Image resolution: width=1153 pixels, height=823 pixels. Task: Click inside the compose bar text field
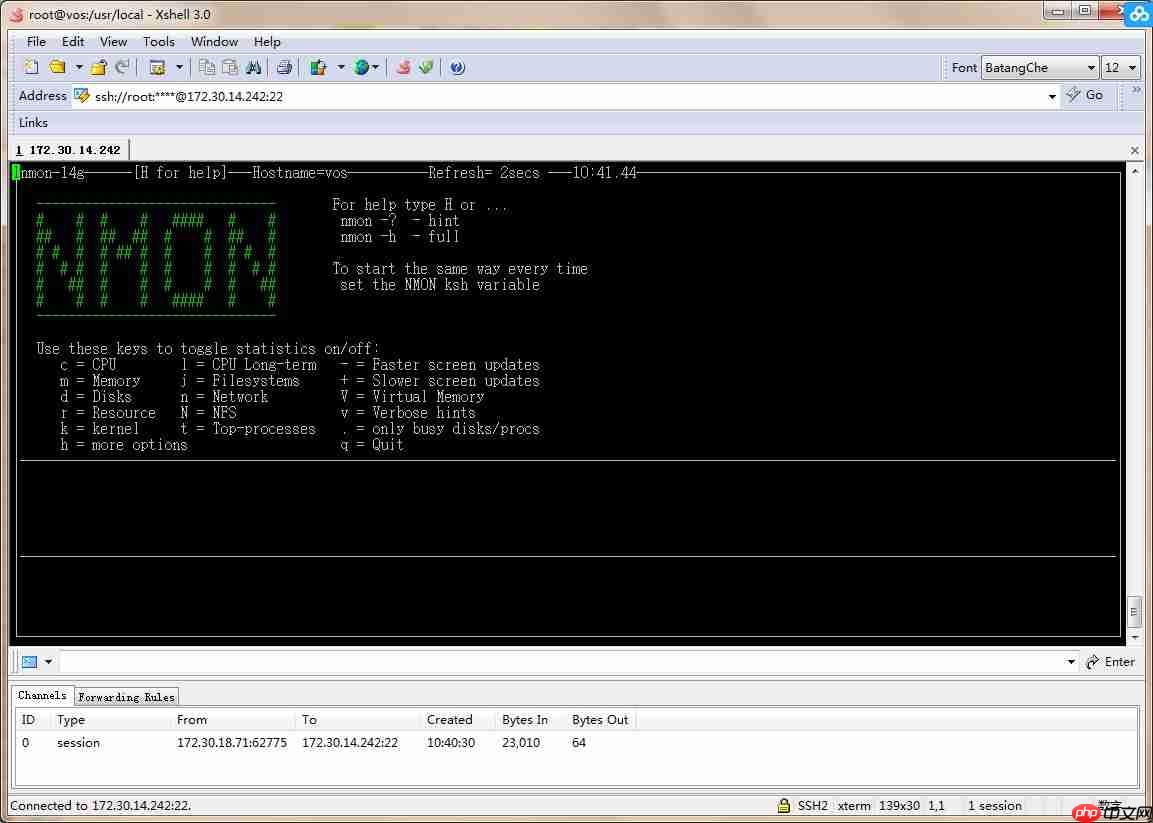[x=560, y=662]
